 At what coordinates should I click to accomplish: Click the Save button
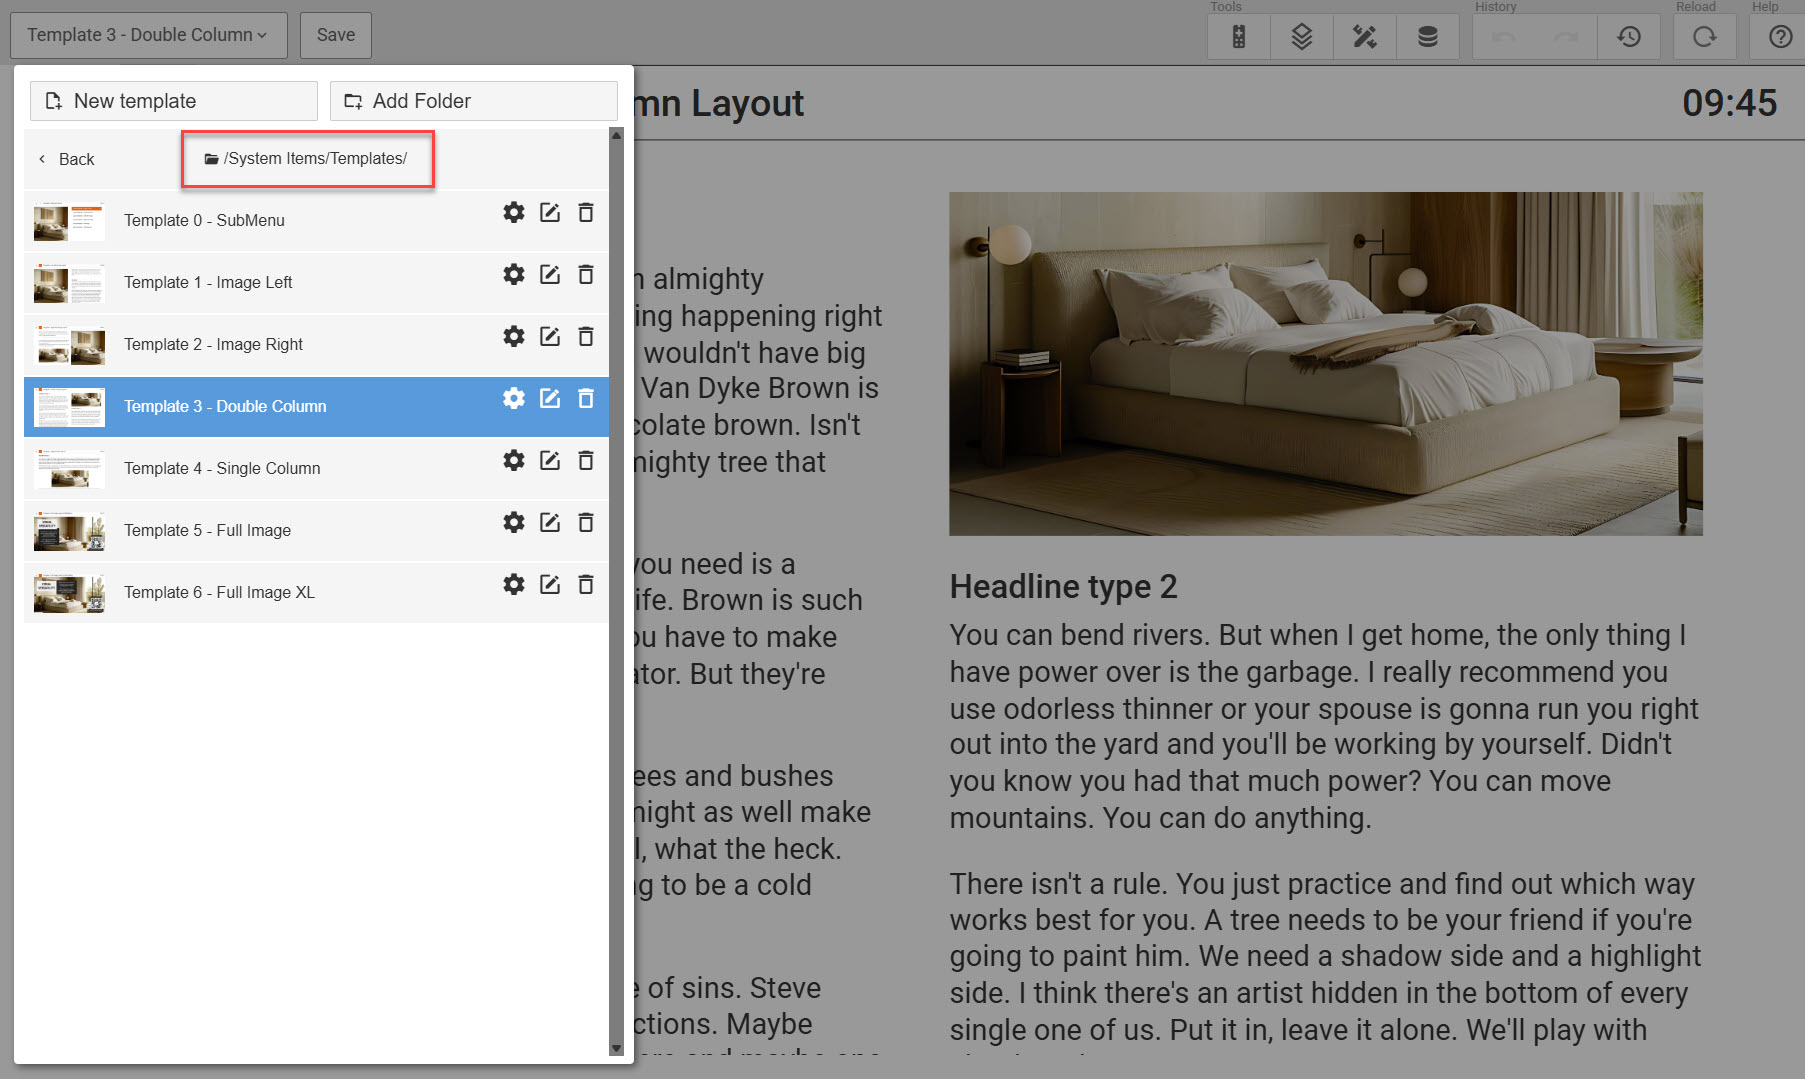click(336, 35)
